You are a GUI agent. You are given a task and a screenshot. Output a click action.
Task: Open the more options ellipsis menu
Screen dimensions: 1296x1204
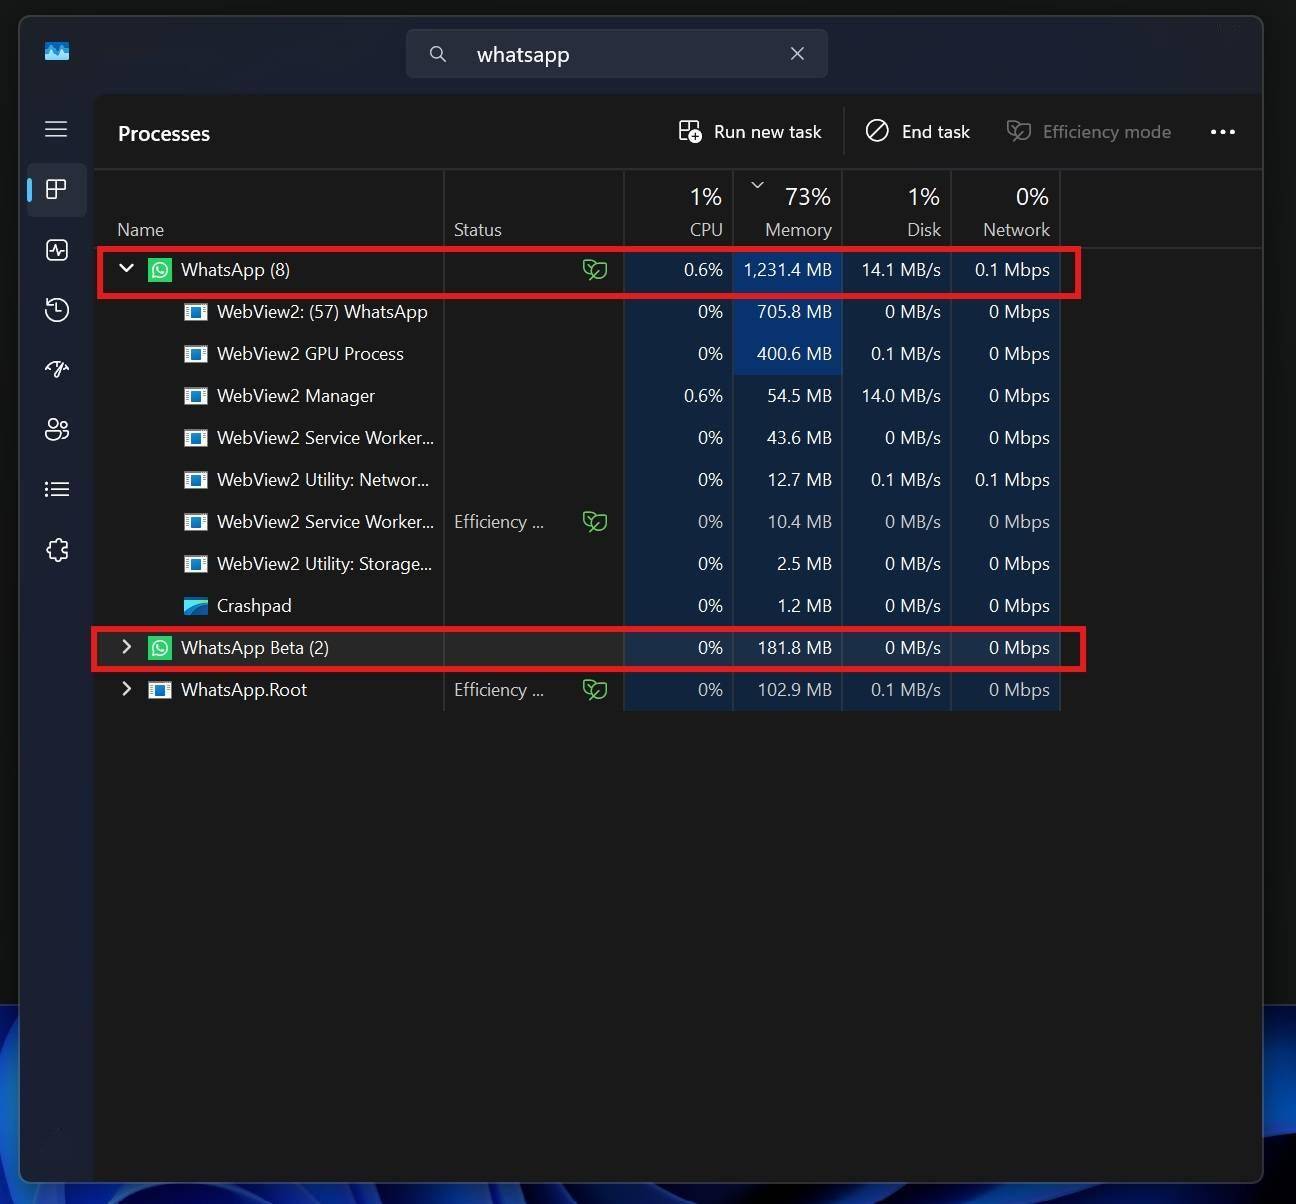(1222, 132)
